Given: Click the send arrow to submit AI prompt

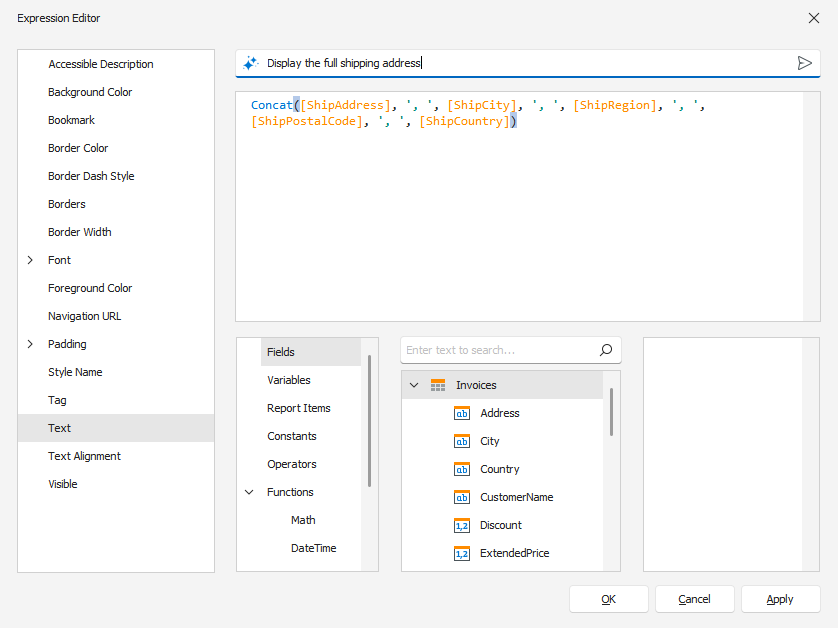Looking at the screenshot, I should coord(805,62).
